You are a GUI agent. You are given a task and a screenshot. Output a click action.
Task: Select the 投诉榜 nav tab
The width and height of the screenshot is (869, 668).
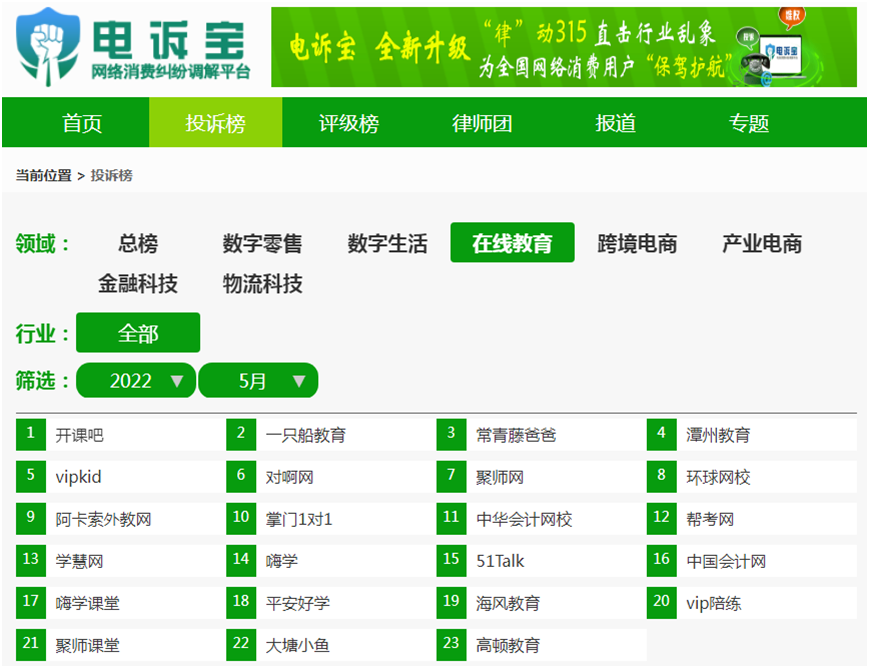coord(216,123)
